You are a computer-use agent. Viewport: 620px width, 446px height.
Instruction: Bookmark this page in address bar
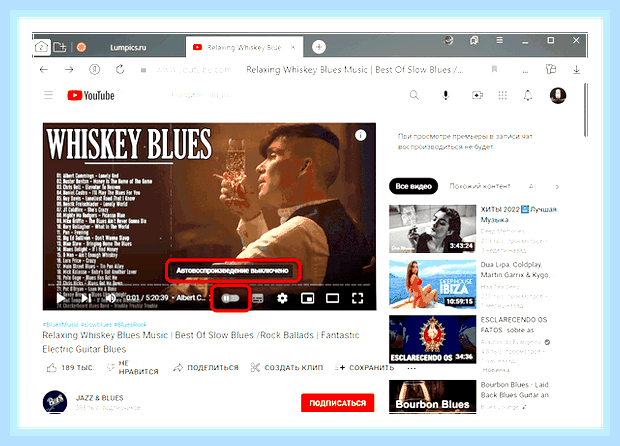(x=494, y=70)
